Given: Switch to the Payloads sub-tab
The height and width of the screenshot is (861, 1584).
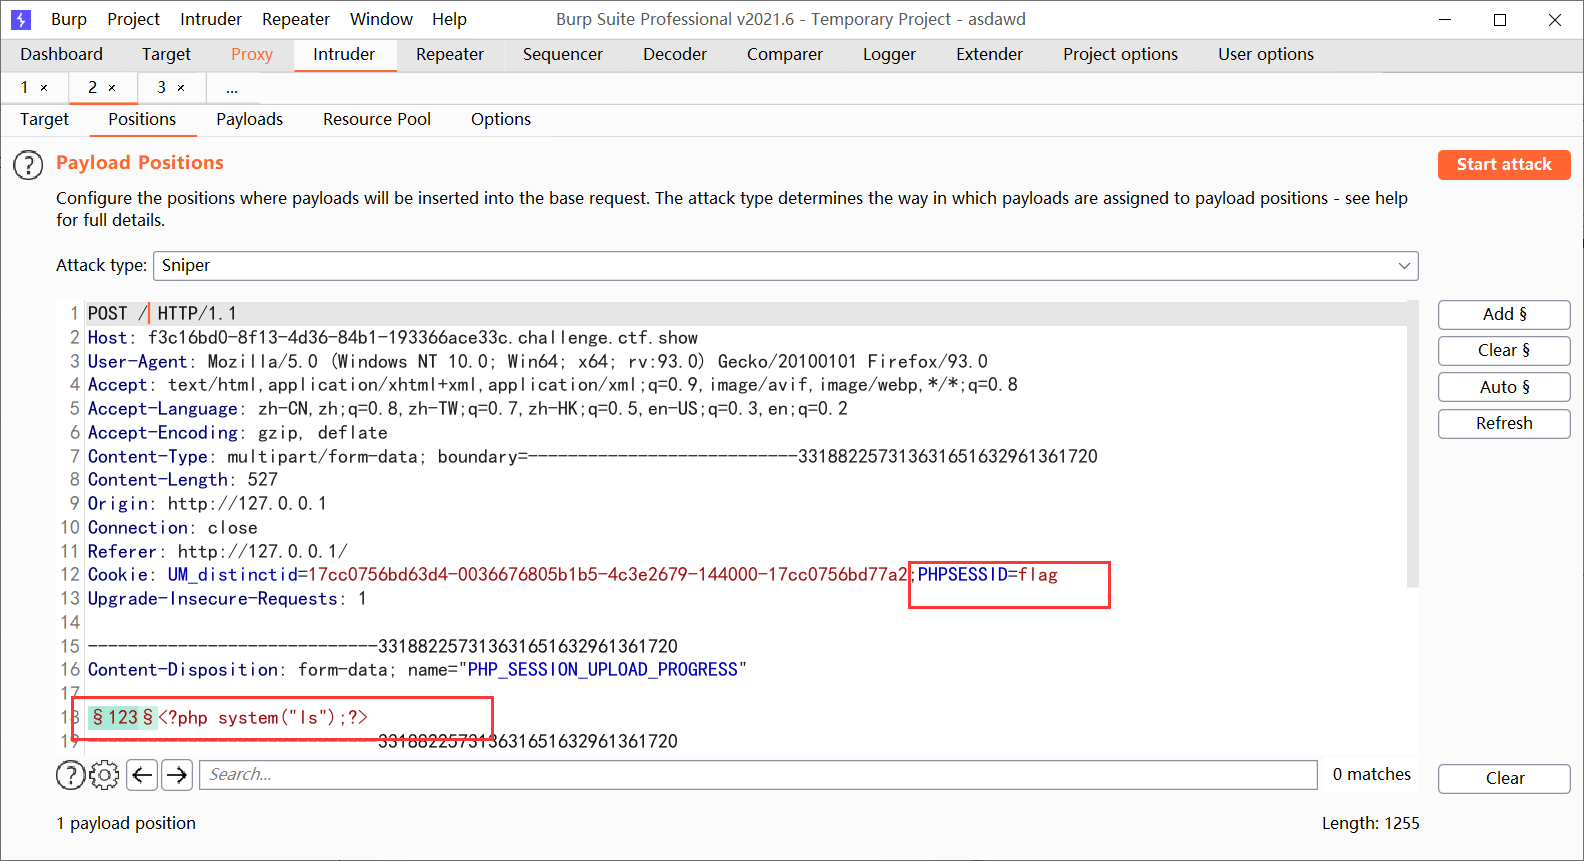Looking at the screenshot, I should (250, 119).
